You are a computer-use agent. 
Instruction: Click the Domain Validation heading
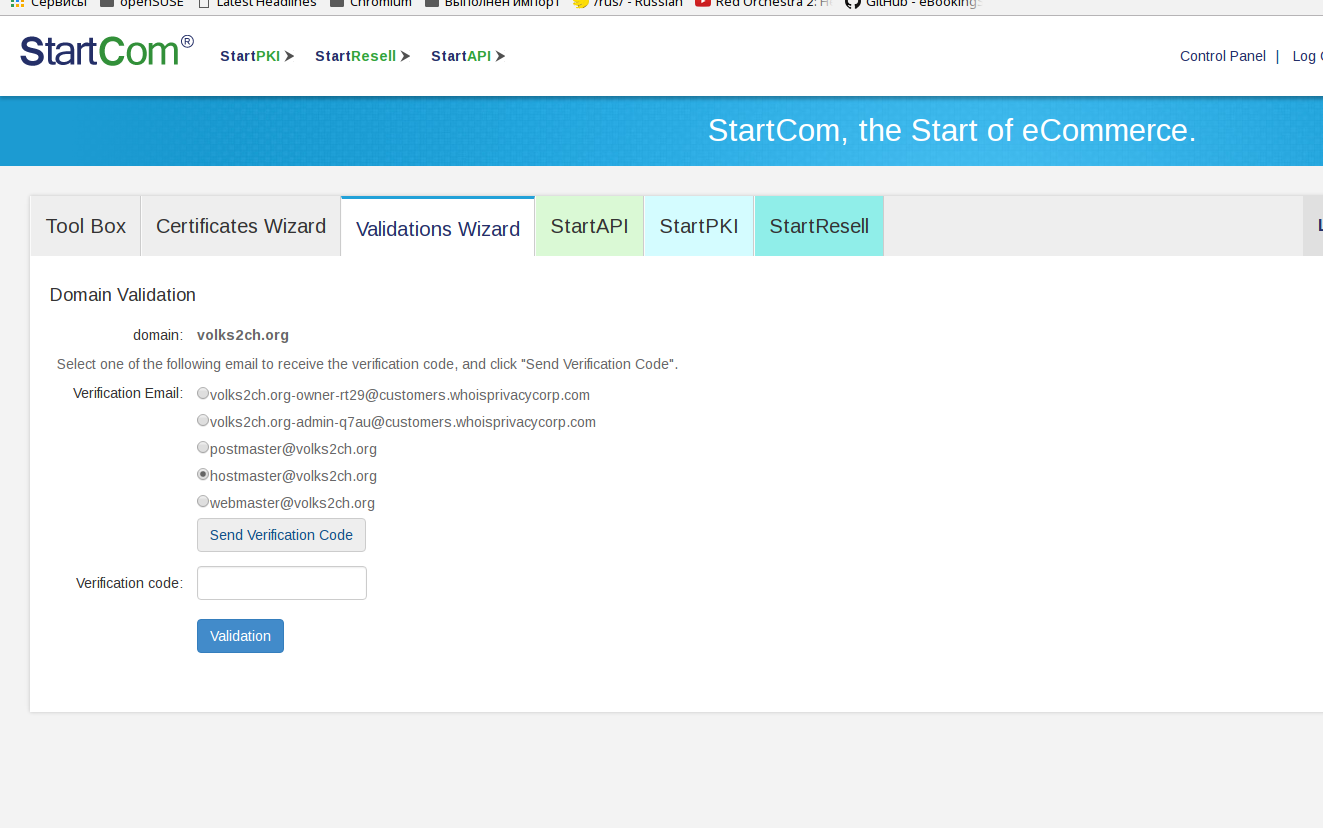(123, 295)
